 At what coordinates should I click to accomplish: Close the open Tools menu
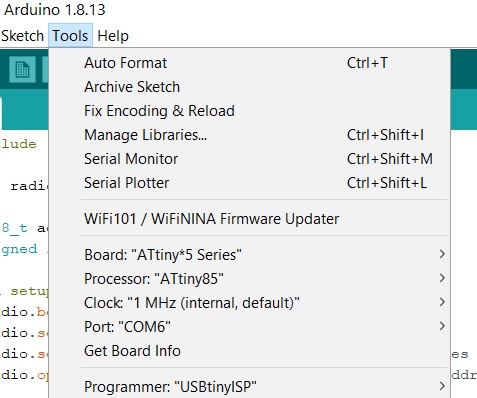pos(70,36)
